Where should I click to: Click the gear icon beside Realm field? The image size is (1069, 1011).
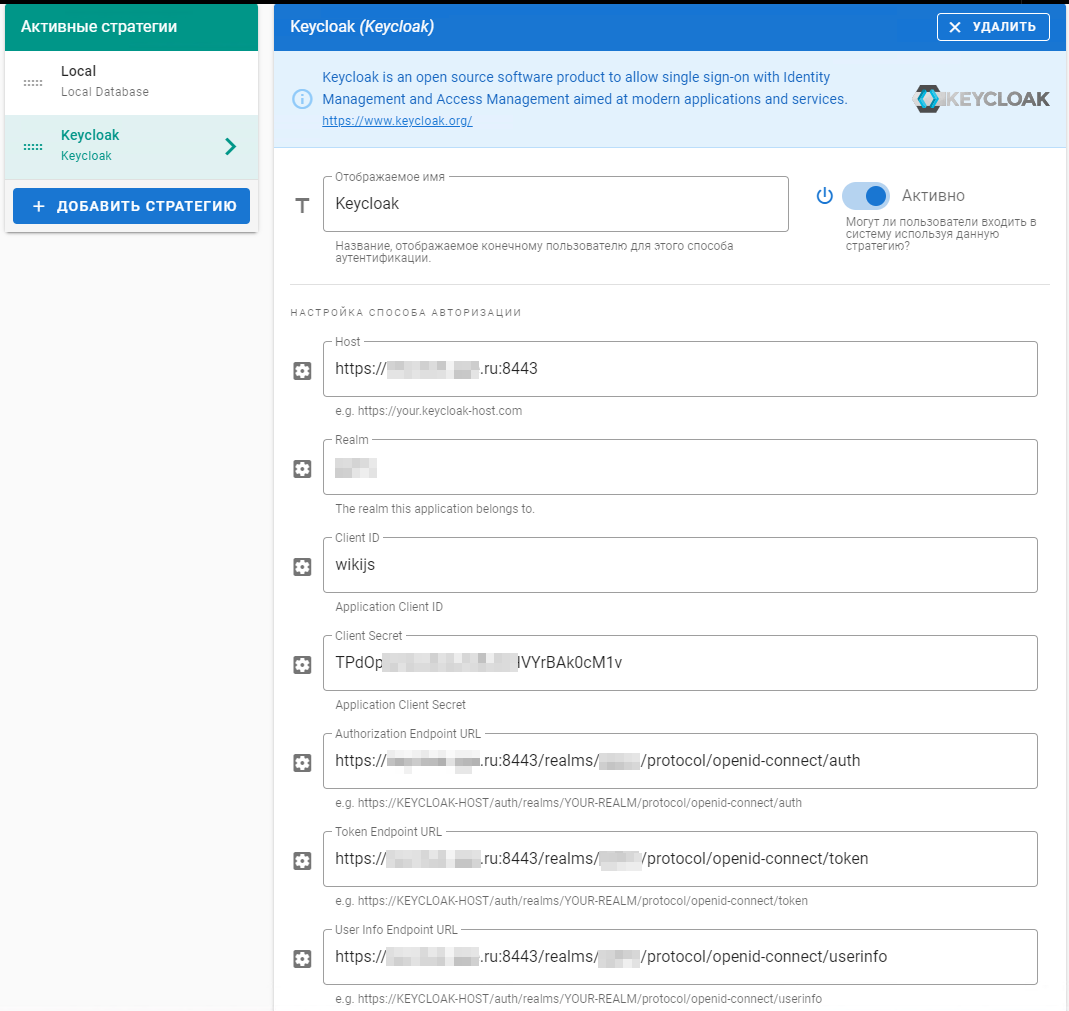[x=302, y=469]
